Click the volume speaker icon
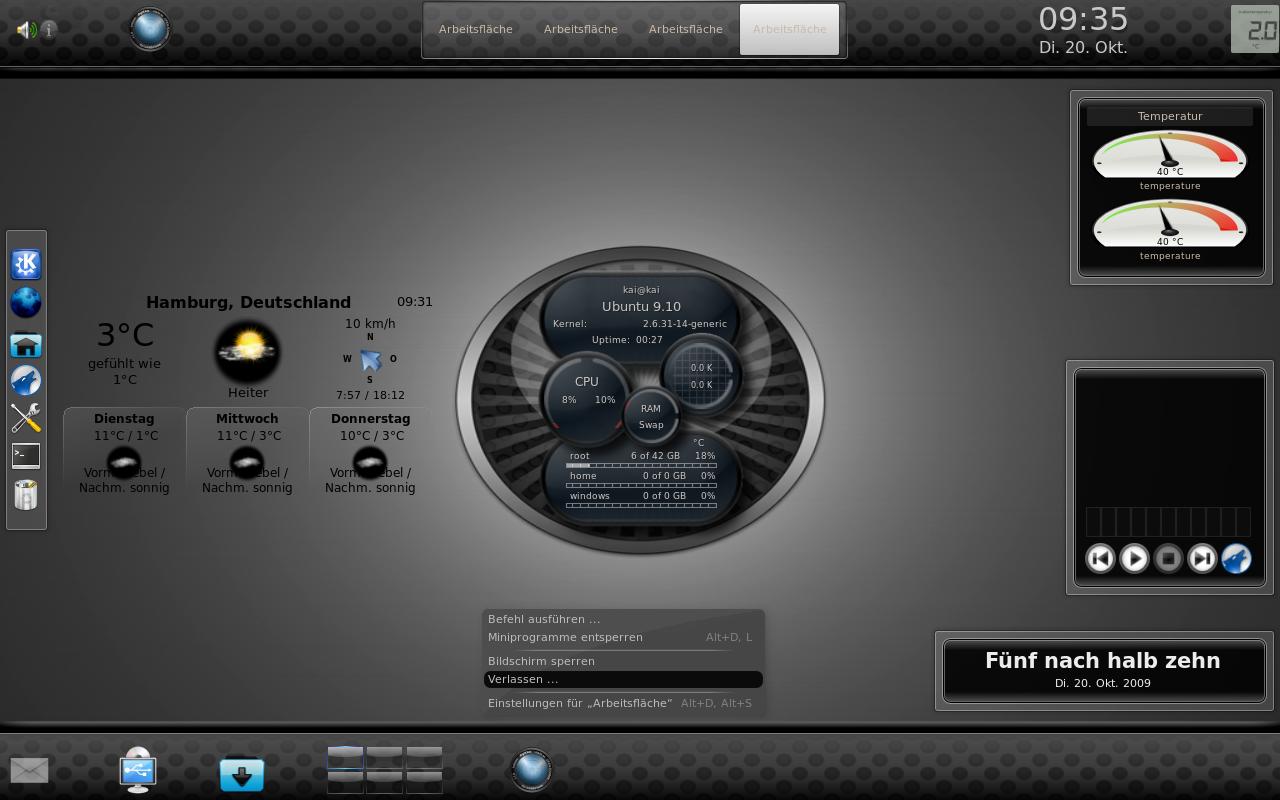1280x800 pixels. tap(26, 30)
